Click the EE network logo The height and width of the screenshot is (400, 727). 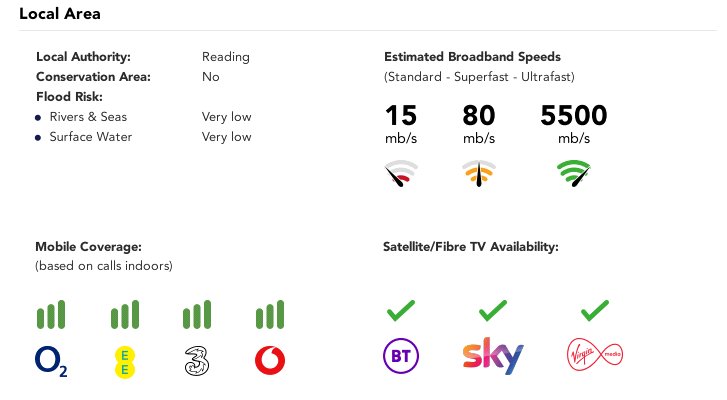point(124,362)
